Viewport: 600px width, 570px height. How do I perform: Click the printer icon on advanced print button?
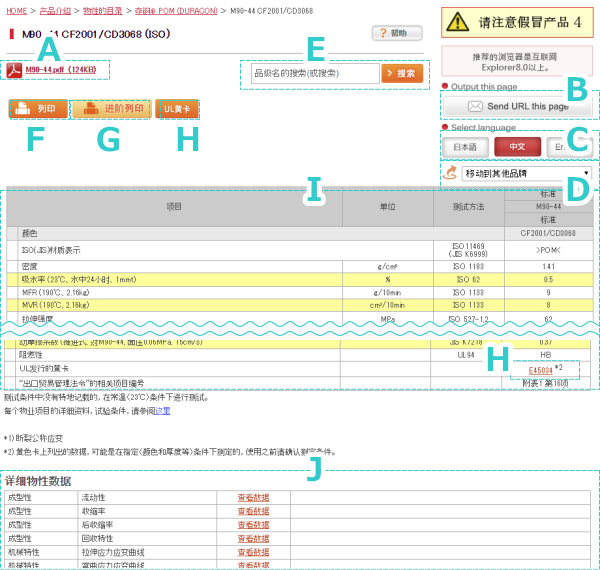91,109
